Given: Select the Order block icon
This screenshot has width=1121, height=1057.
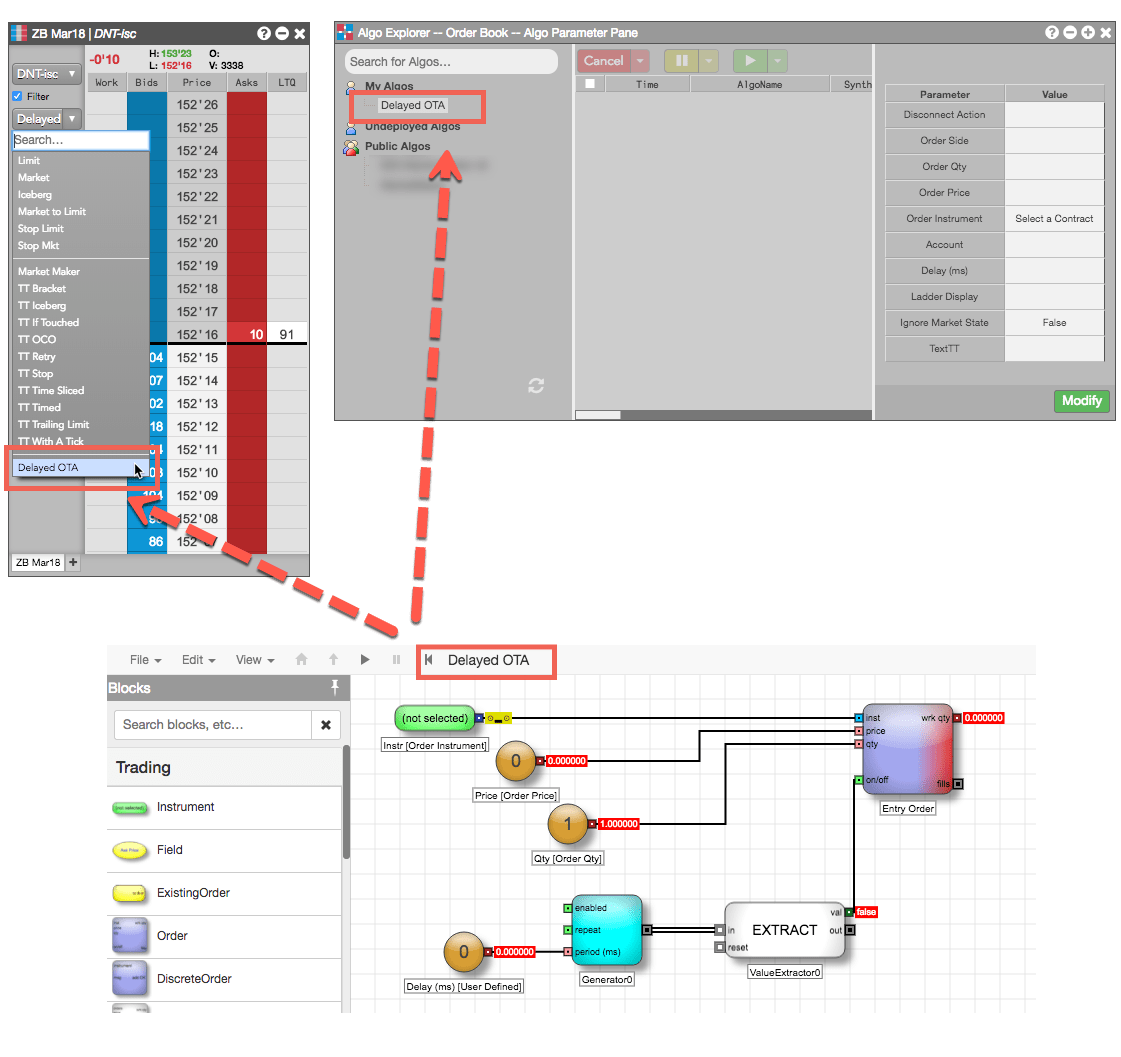Looking at the screenshot, I should coord(130,936).
